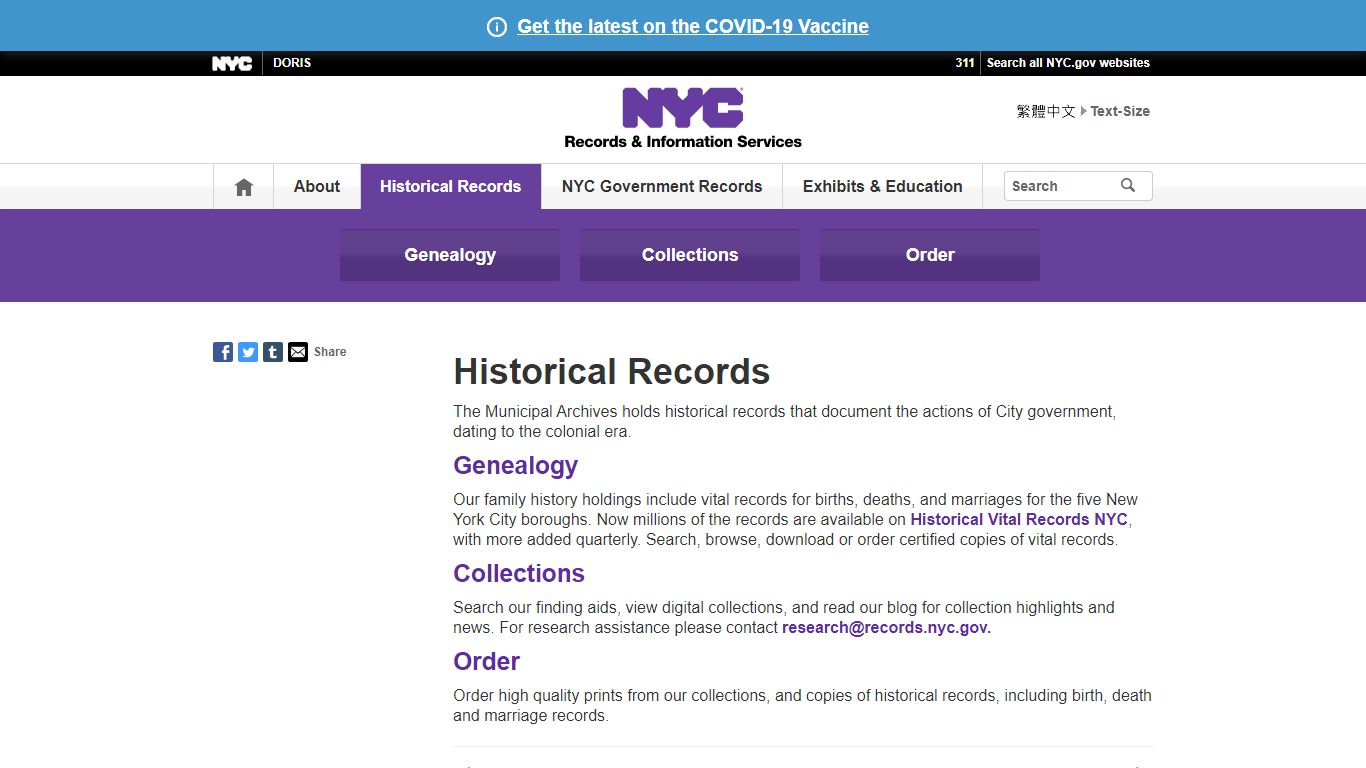
Task: Open the COVID-19 Vaccine banner link
Action: point(693,27)
